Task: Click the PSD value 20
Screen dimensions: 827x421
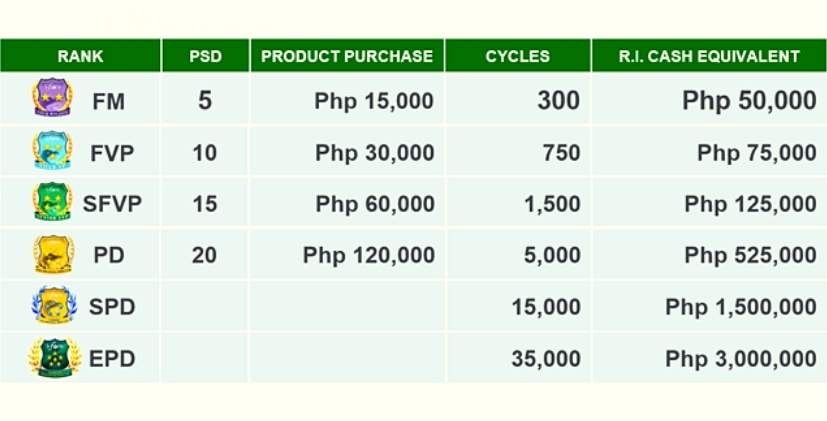Action: click(x=204, y=255)
